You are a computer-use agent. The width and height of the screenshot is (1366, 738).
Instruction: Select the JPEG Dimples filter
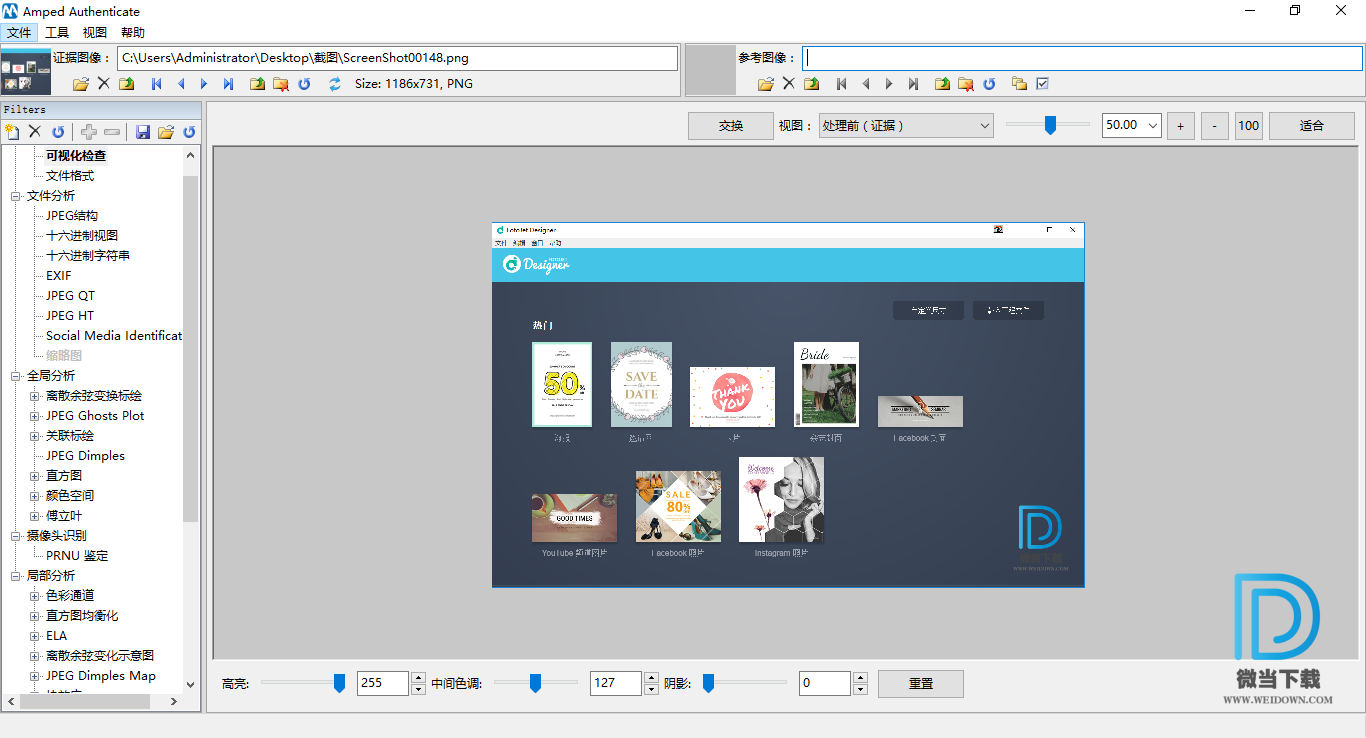point(85,456)
